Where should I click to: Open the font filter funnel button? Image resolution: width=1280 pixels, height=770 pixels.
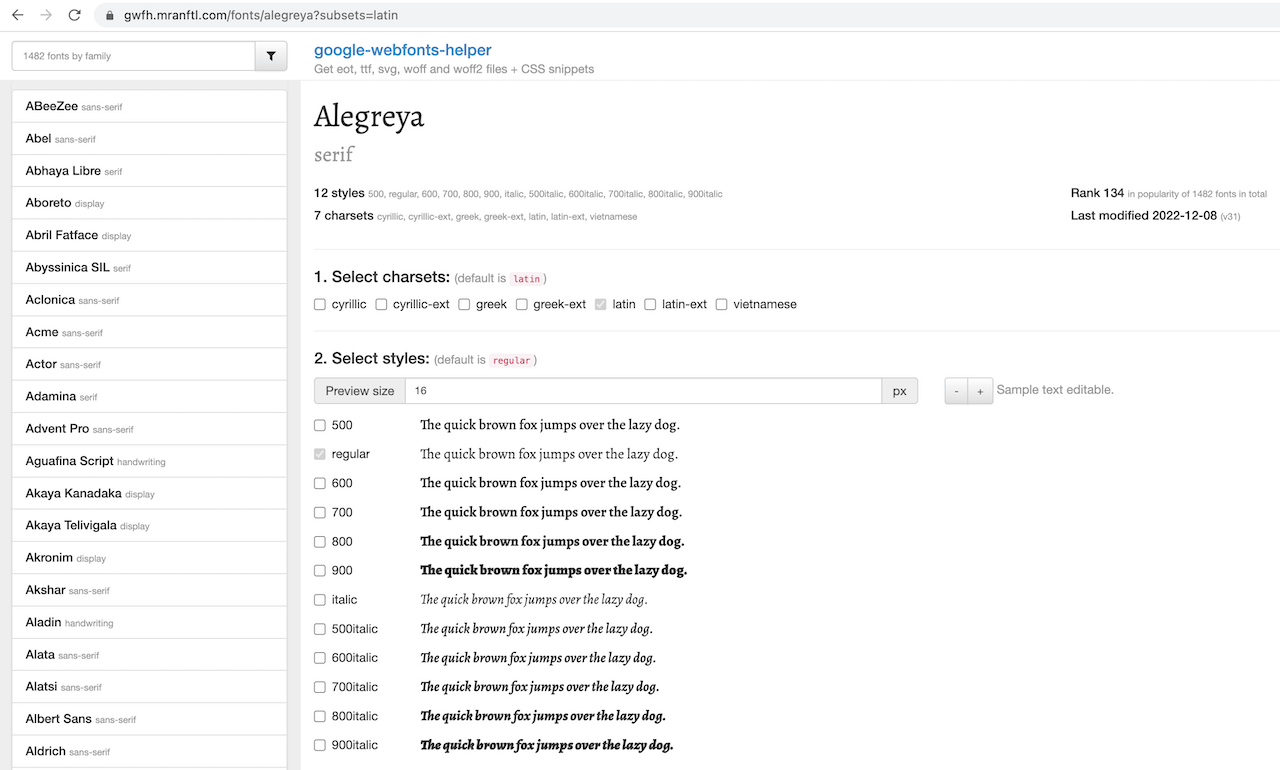(271, 57)
